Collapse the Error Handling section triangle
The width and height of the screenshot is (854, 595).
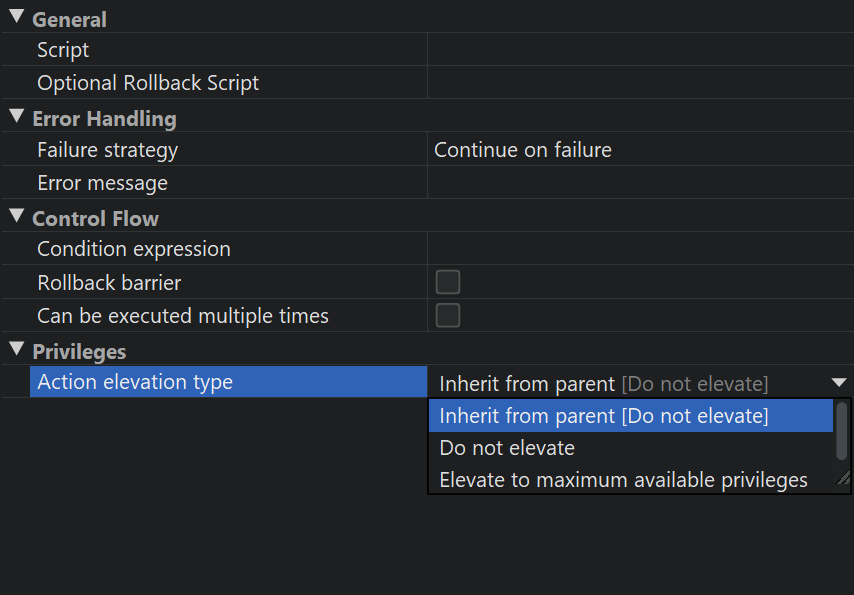click(16, 116)
